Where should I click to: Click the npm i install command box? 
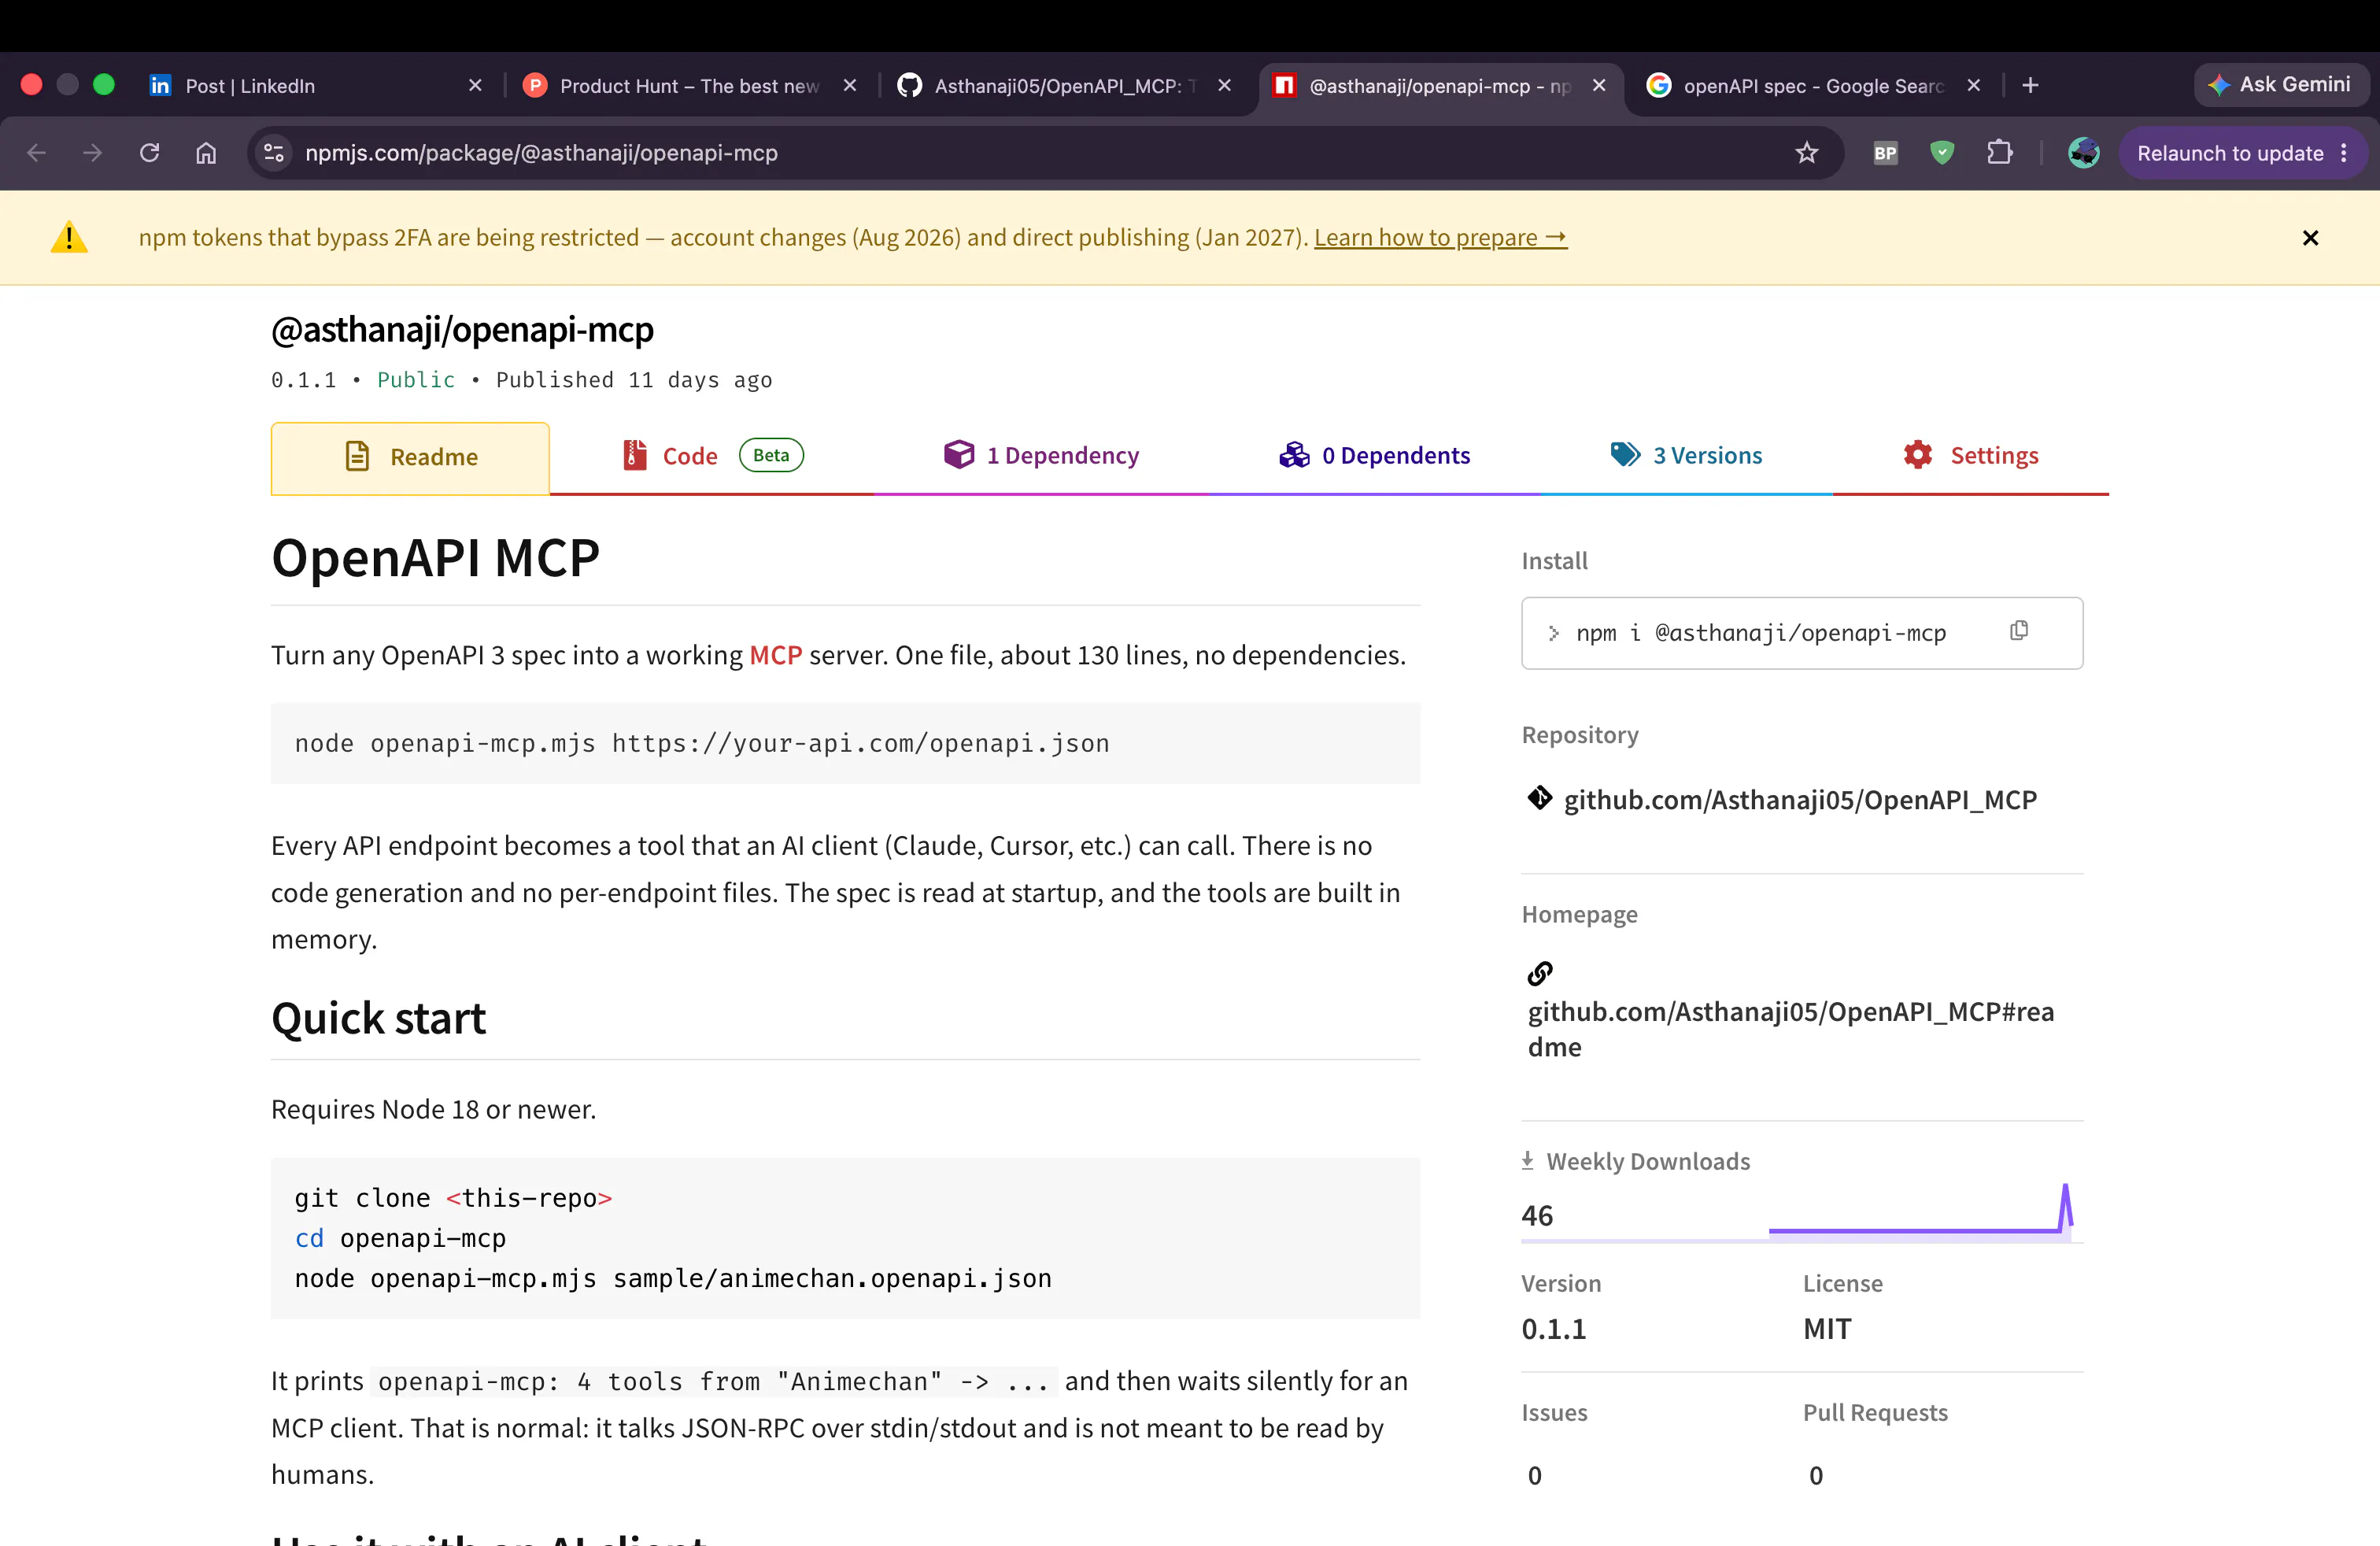pos(1802,633)
